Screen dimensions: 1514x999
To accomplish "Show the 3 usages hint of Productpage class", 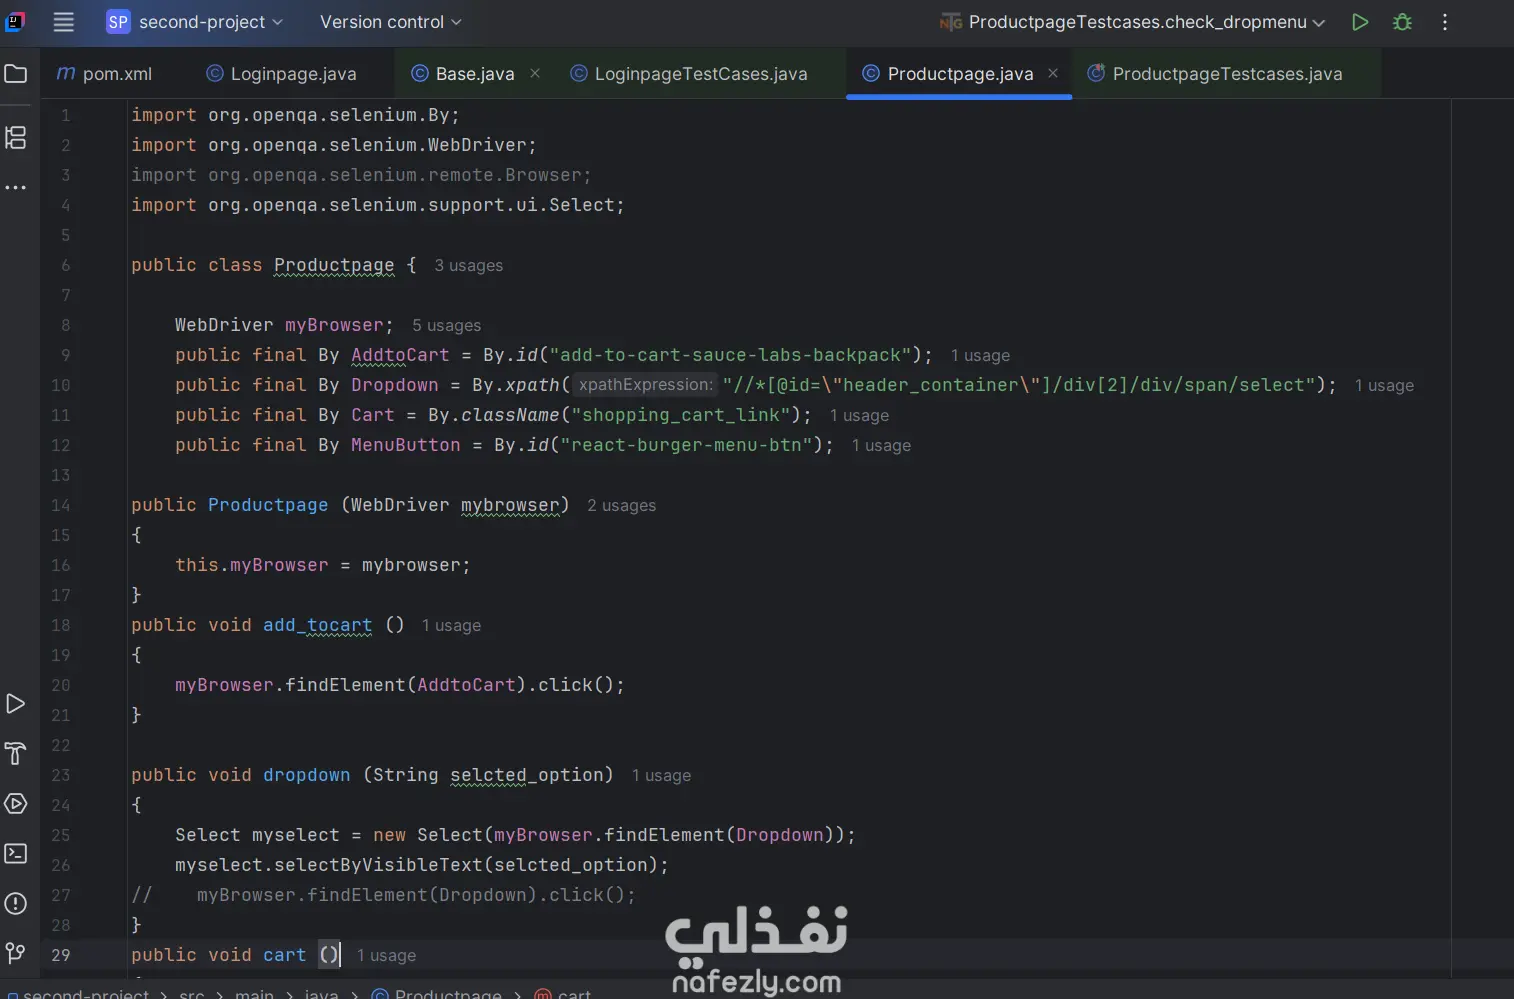I will click(x=468, y=266).
